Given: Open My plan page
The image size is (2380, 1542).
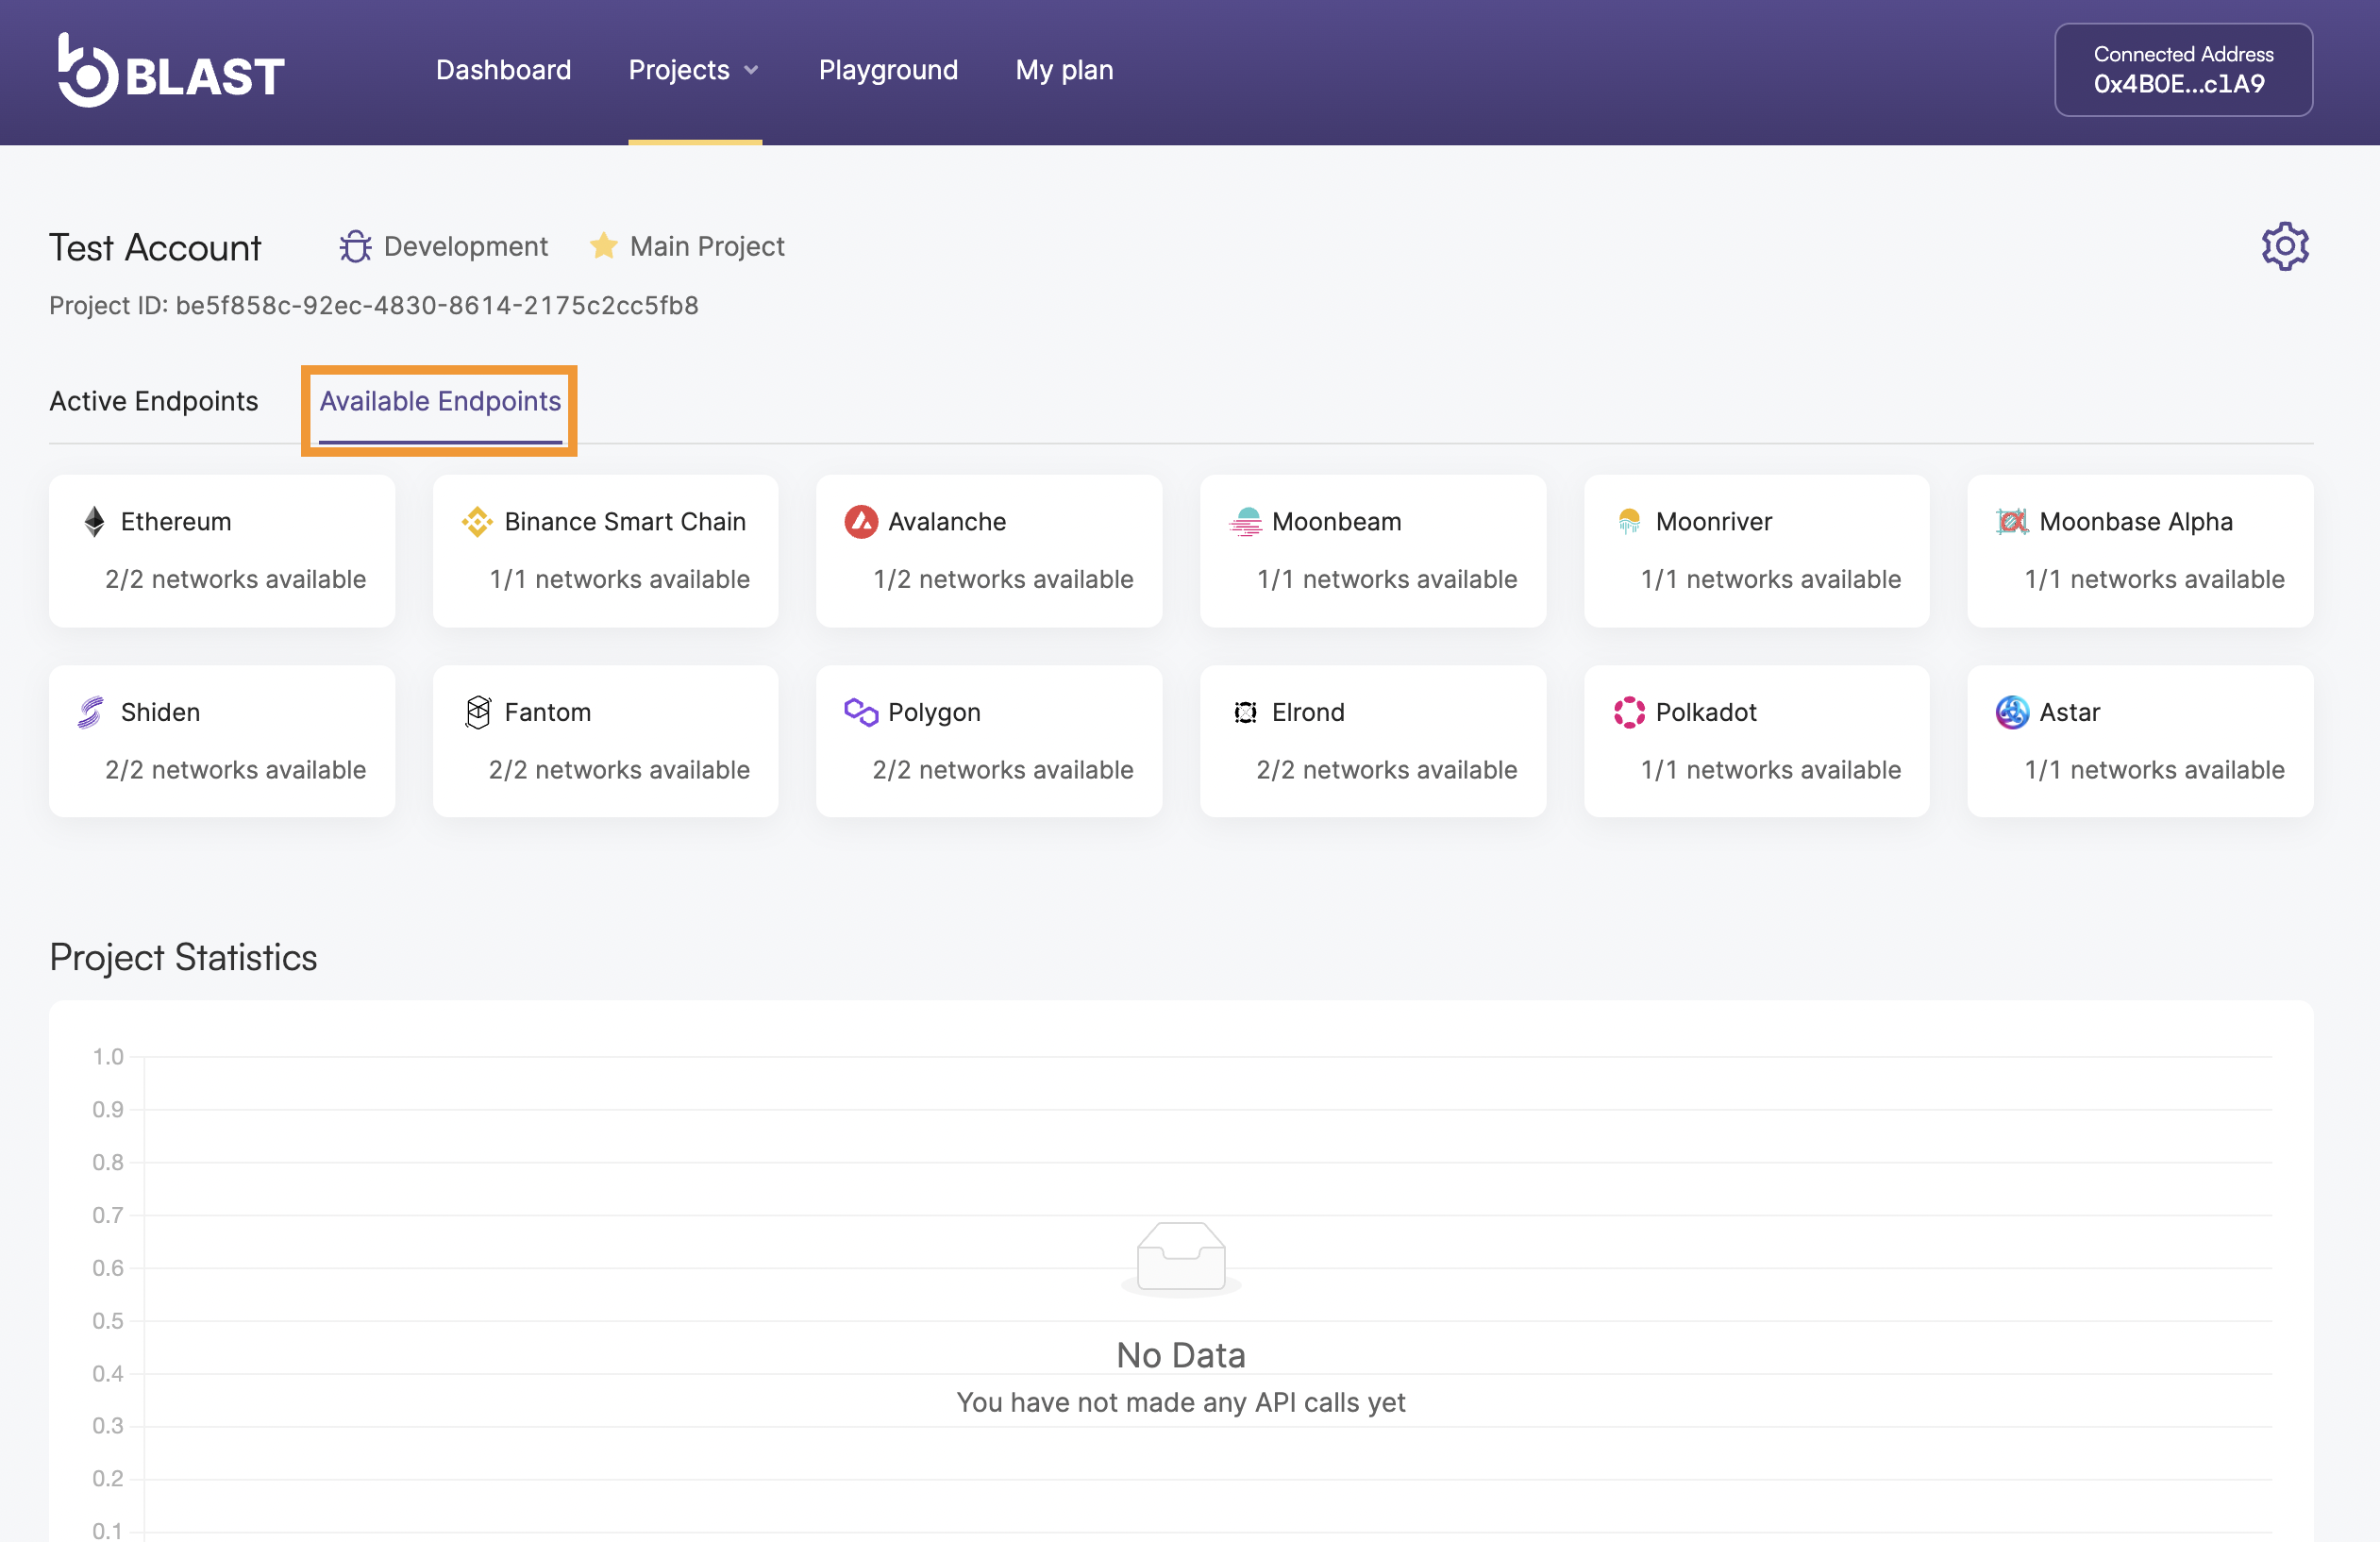Looking at the screenshot, I should [1064, 70].
